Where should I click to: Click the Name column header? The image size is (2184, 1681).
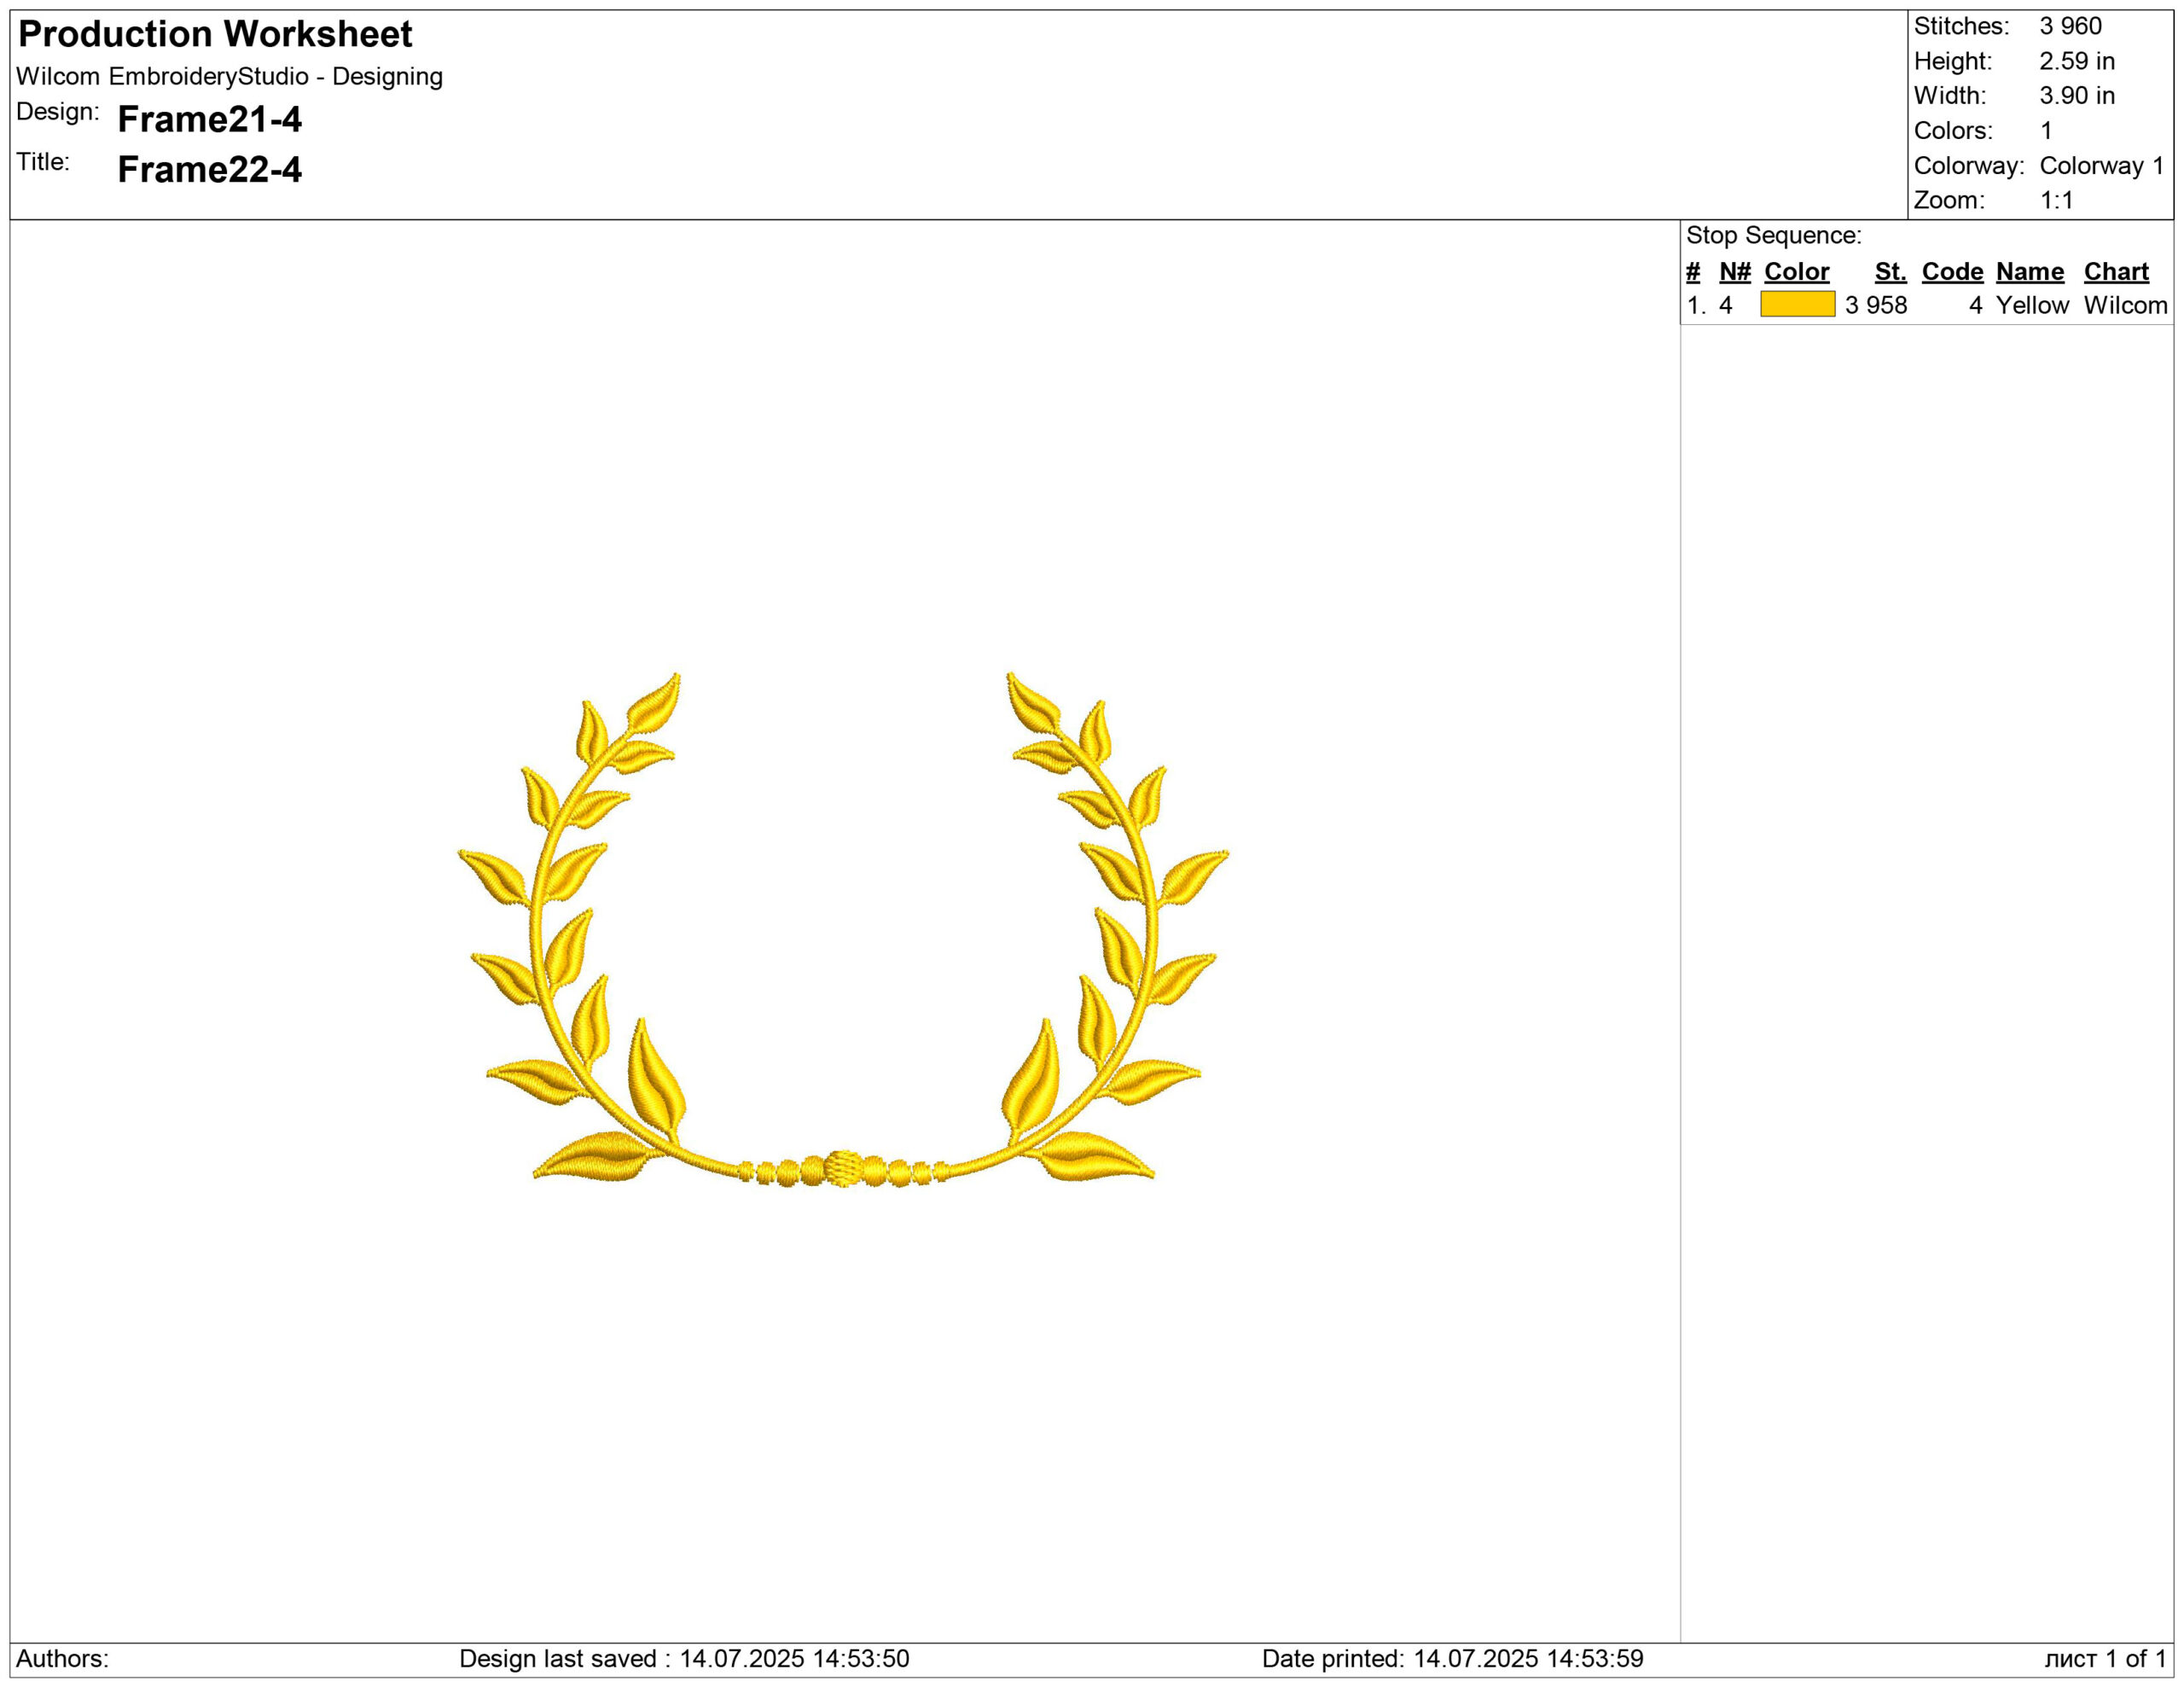click(x=2029, y=272)
